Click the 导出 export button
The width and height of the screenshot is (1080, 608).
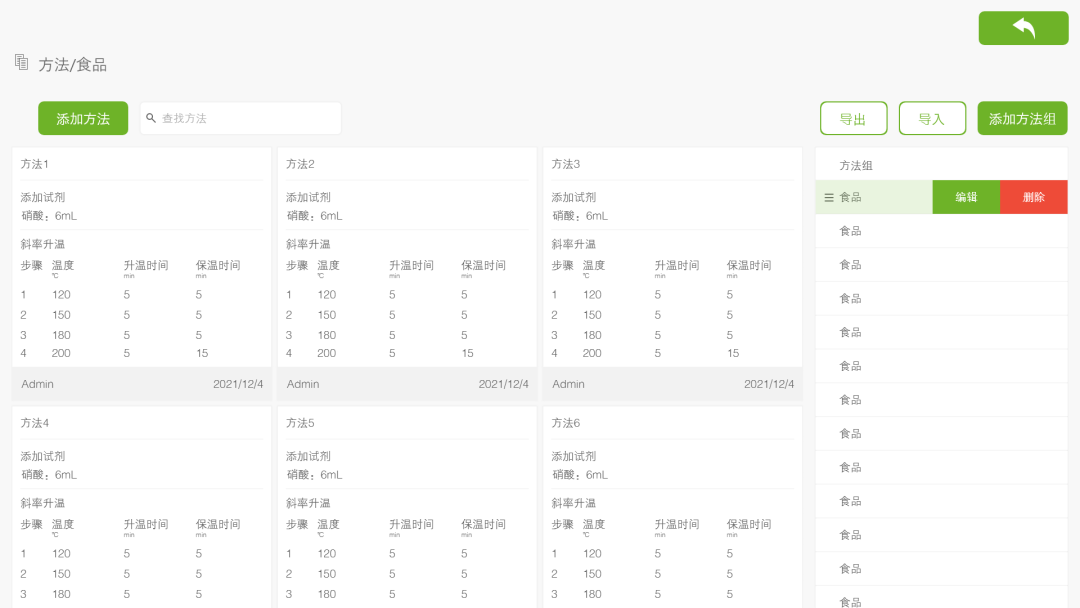pyautogui.click(x=853, y=118)
